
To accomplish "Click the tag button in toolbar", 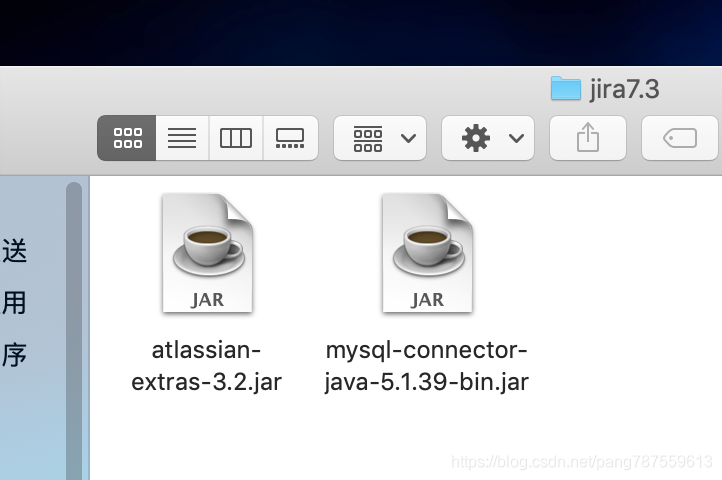I will point(680,138).
